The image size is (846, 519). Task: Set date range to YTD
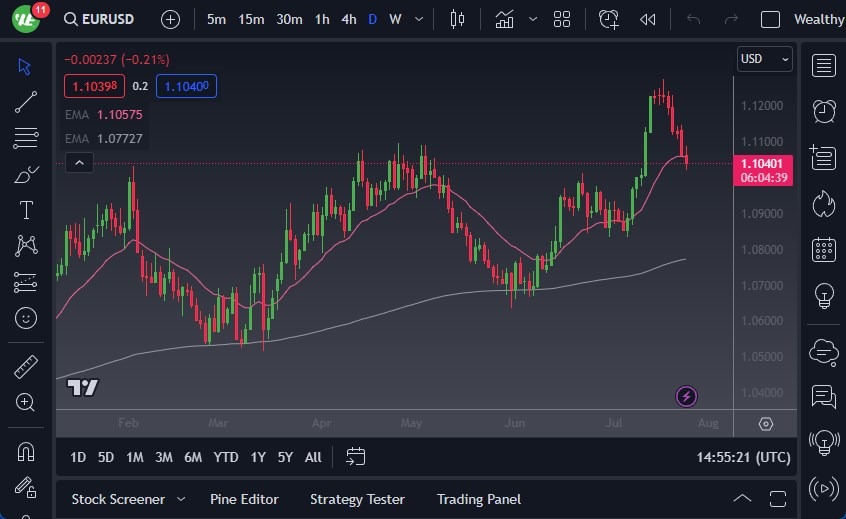pos(226,457)
